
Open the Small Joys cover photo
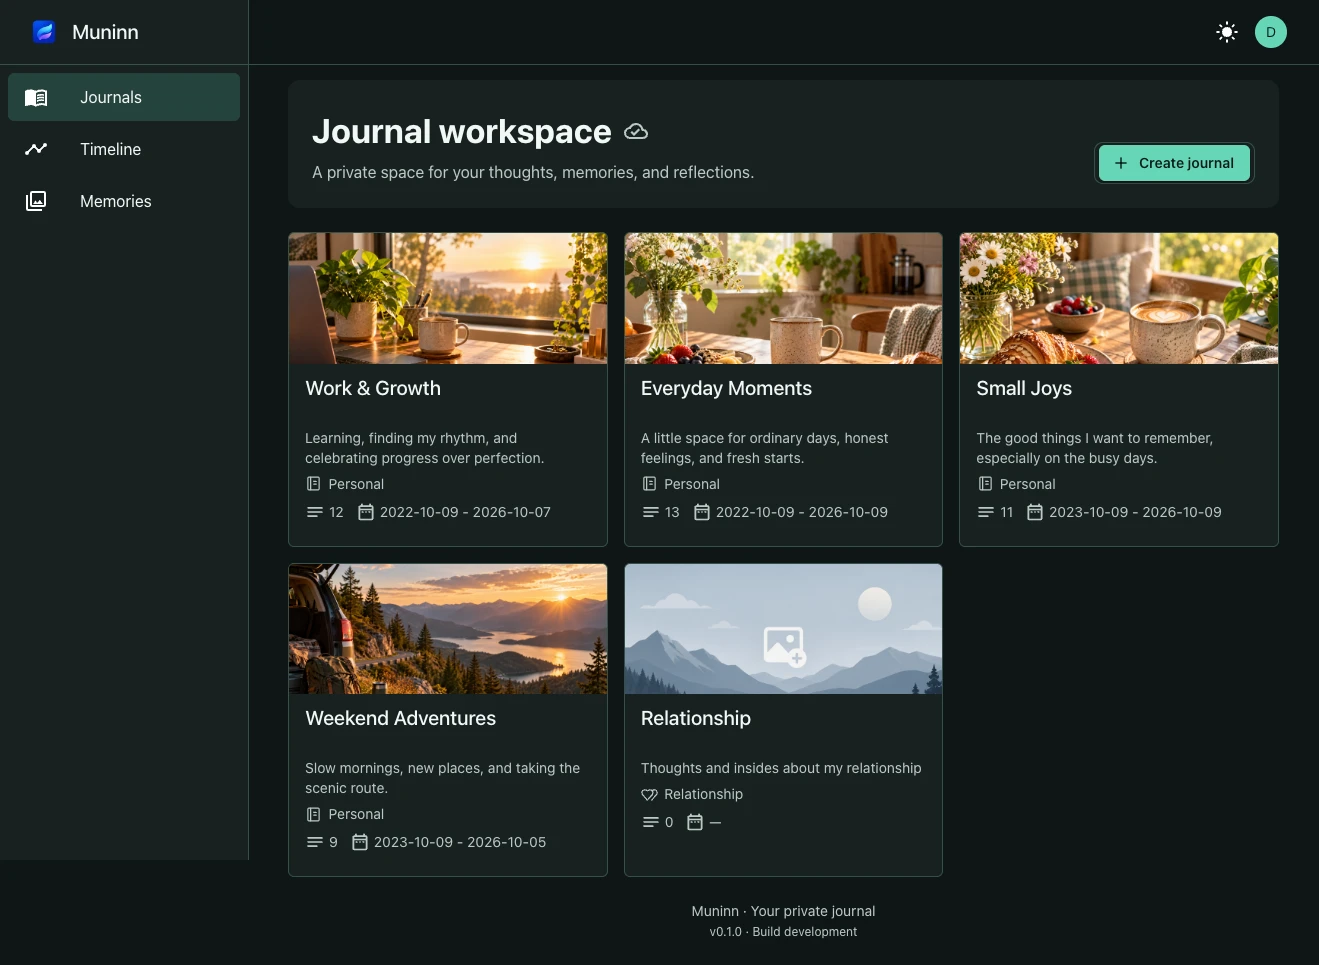1119,298
